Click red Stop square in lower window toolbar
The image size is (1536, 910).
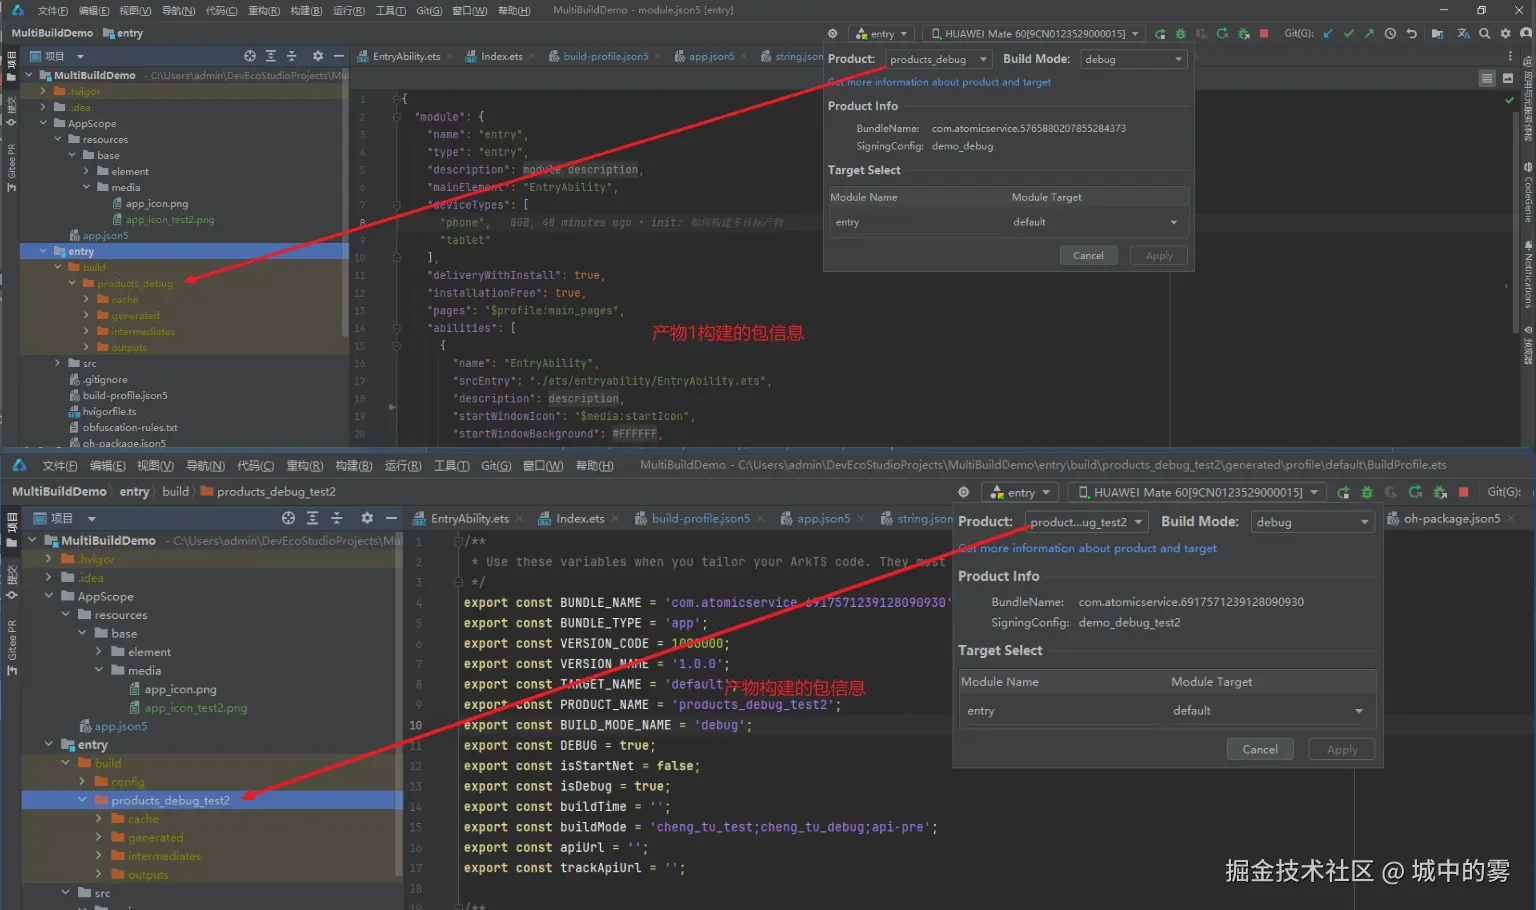[1464, 492]
